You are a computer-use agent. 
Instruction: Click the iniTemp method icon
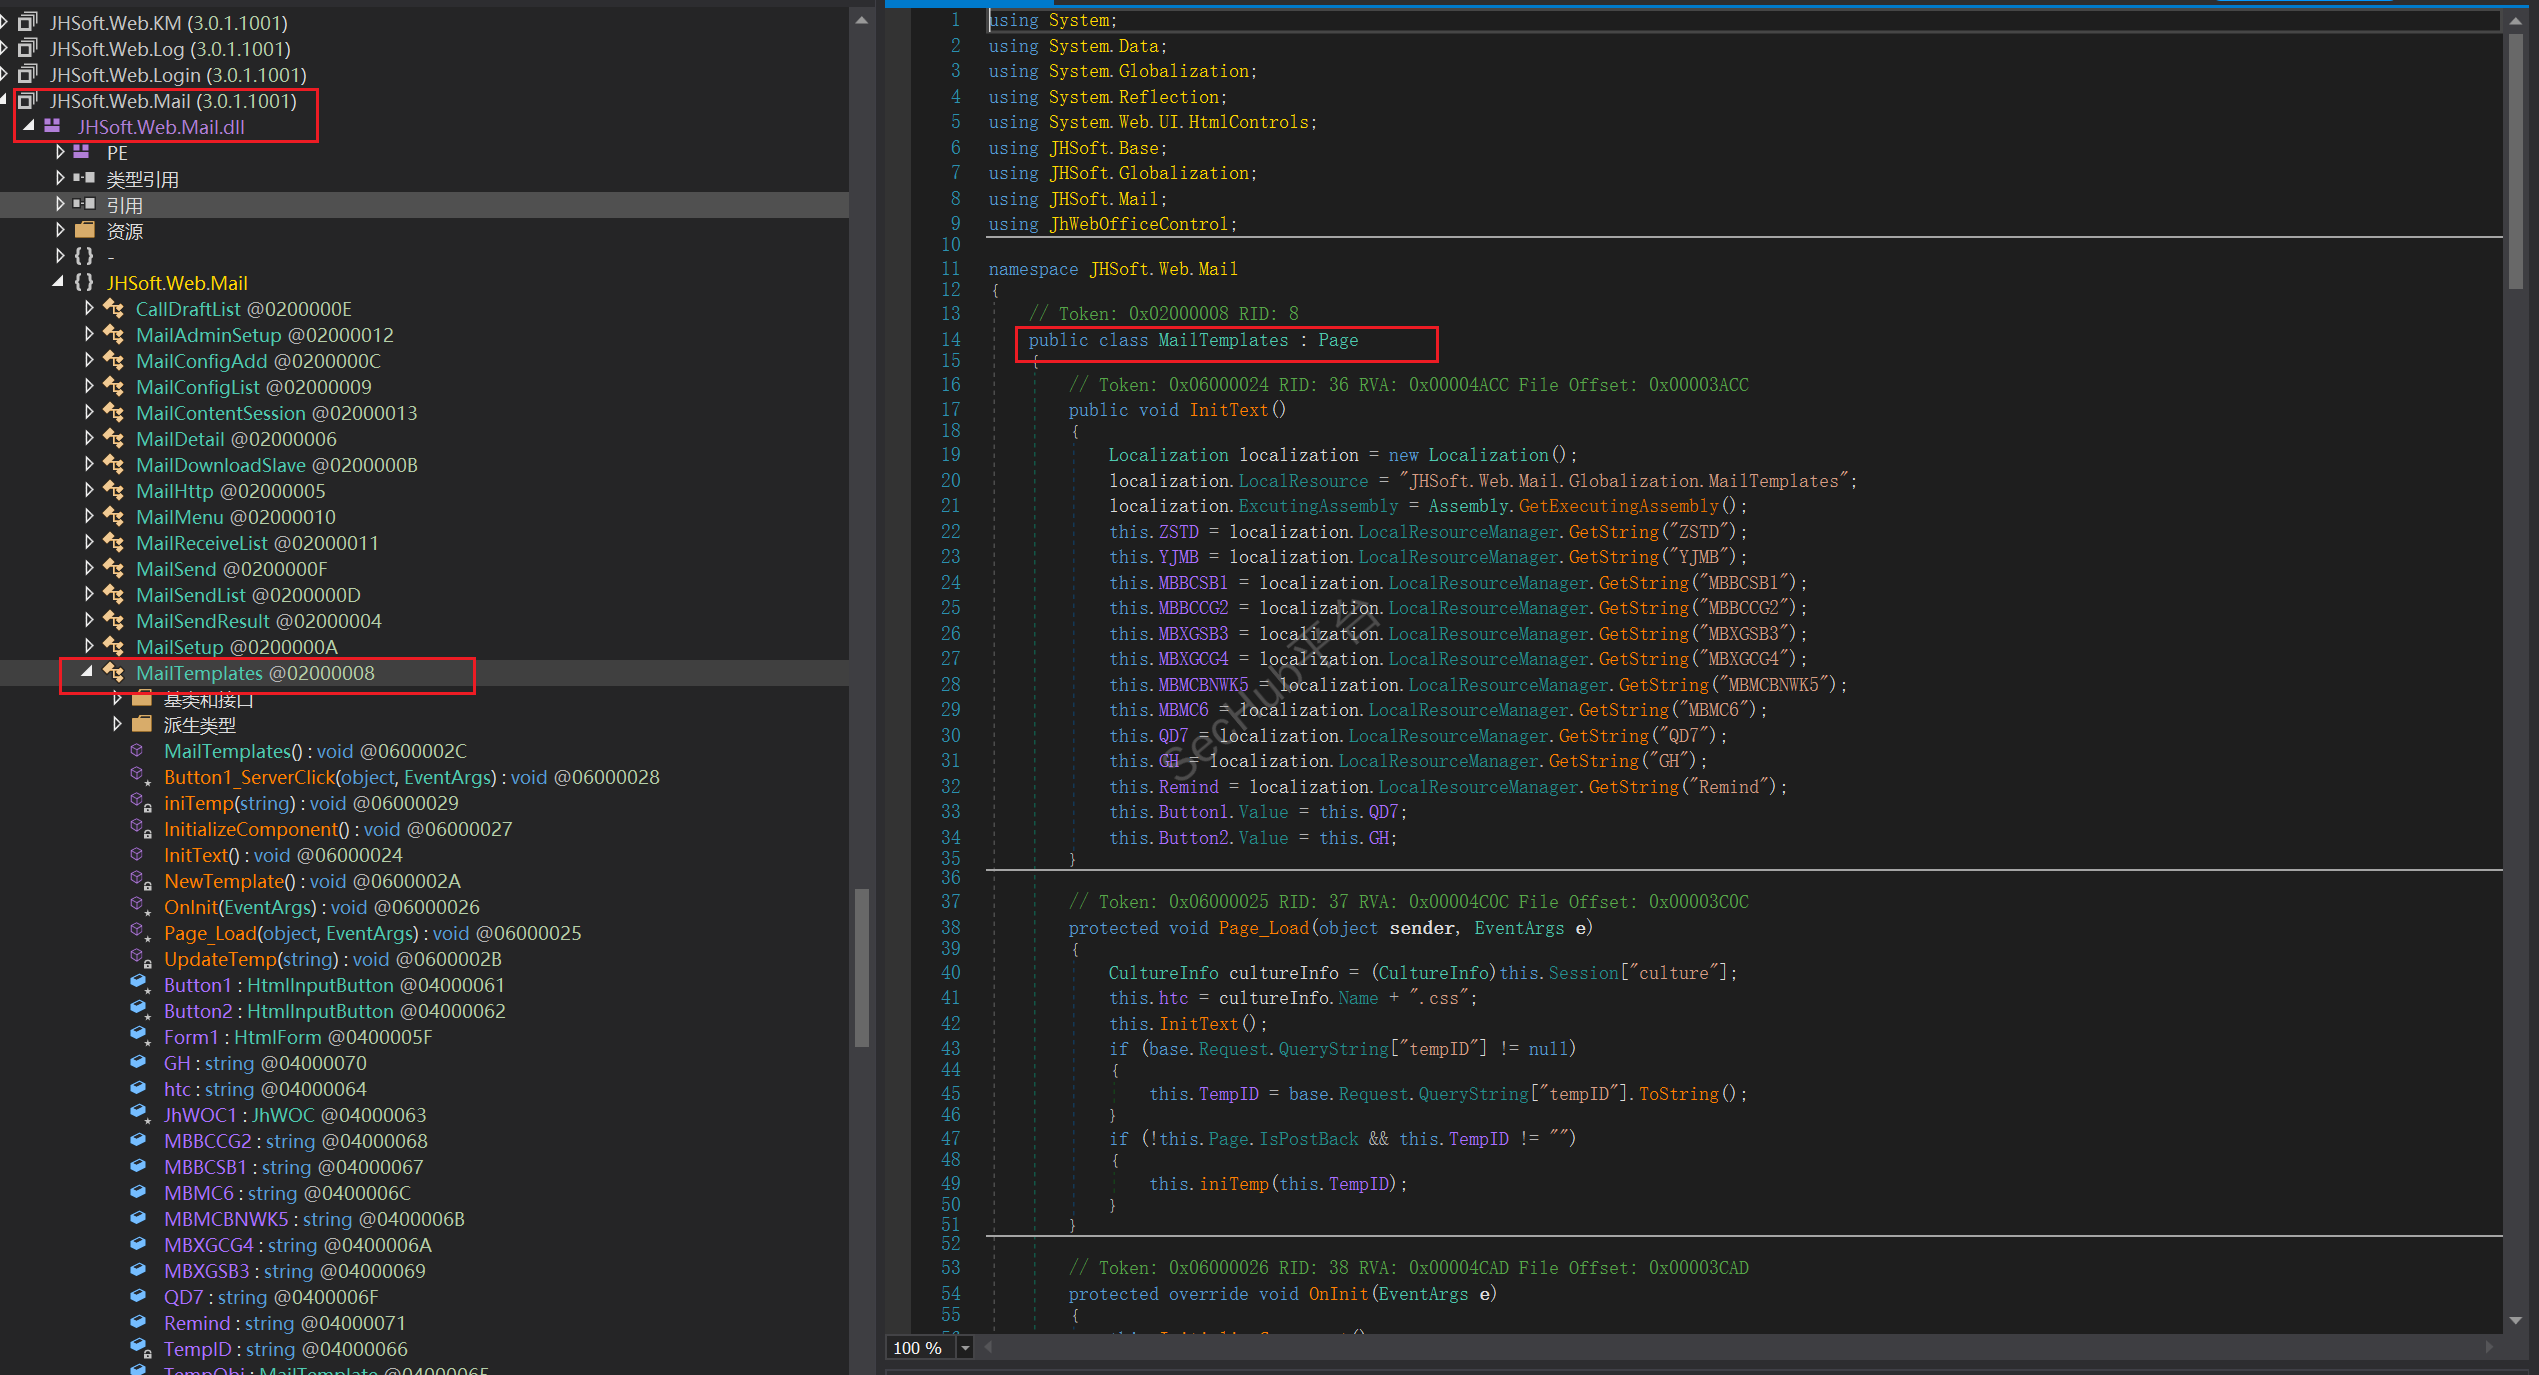click(x=140, y=803)
